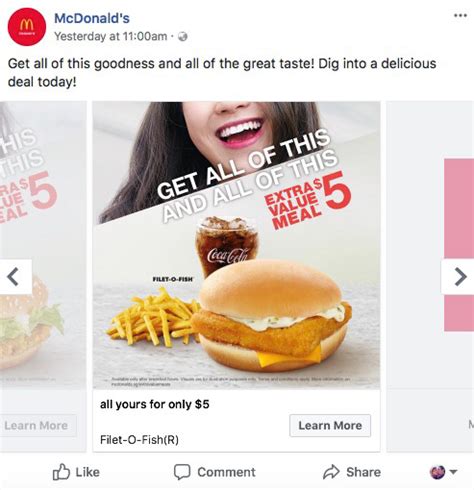Open the Filet-O-Fish meal ad image
The width and height of the screenshot is (474, 490).
click(236, 245)
